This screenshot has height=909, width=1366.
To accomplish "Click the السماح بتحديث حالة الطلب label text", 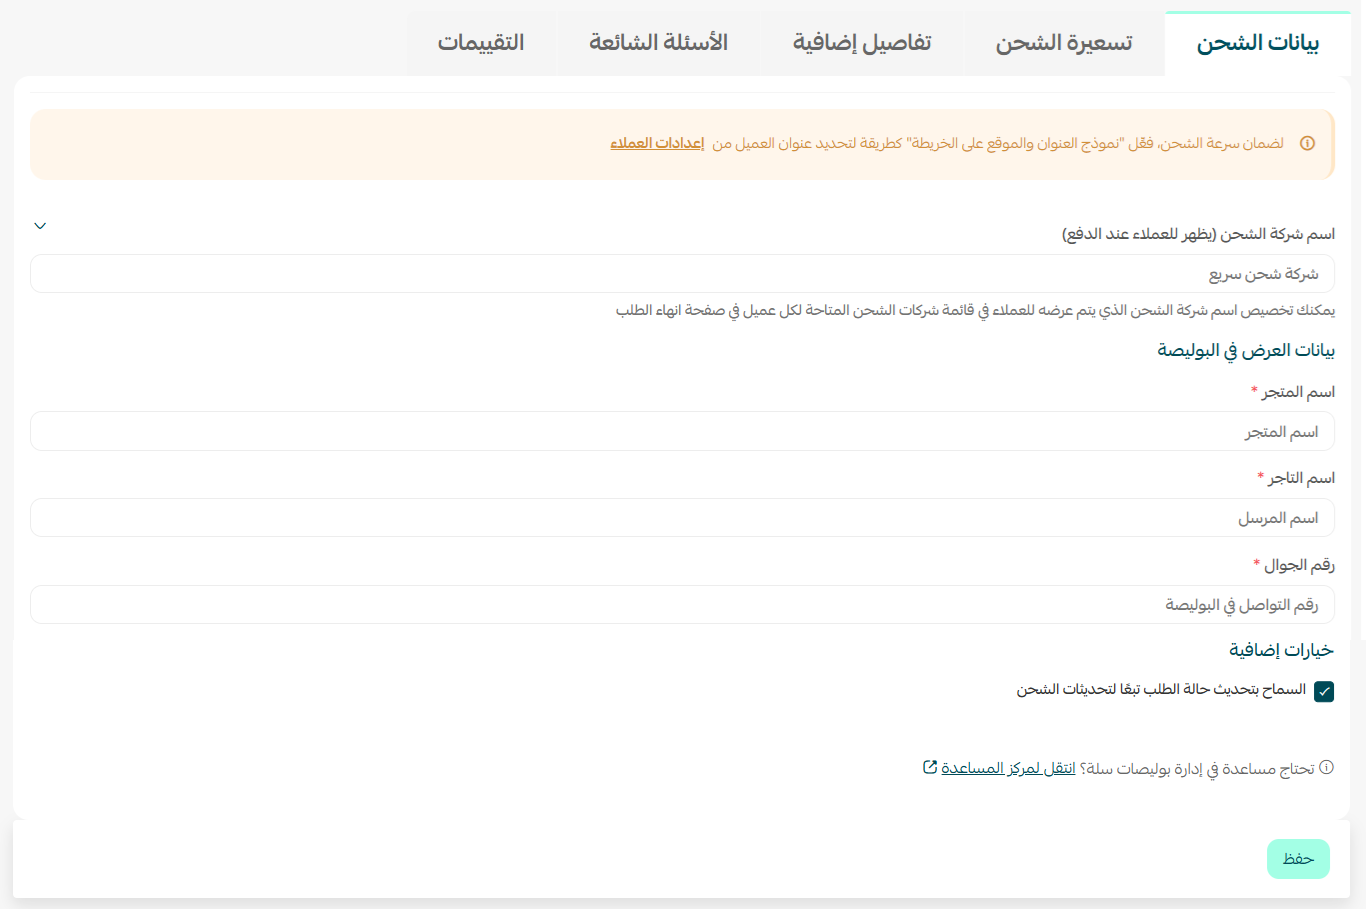I will coord(1161,690).
